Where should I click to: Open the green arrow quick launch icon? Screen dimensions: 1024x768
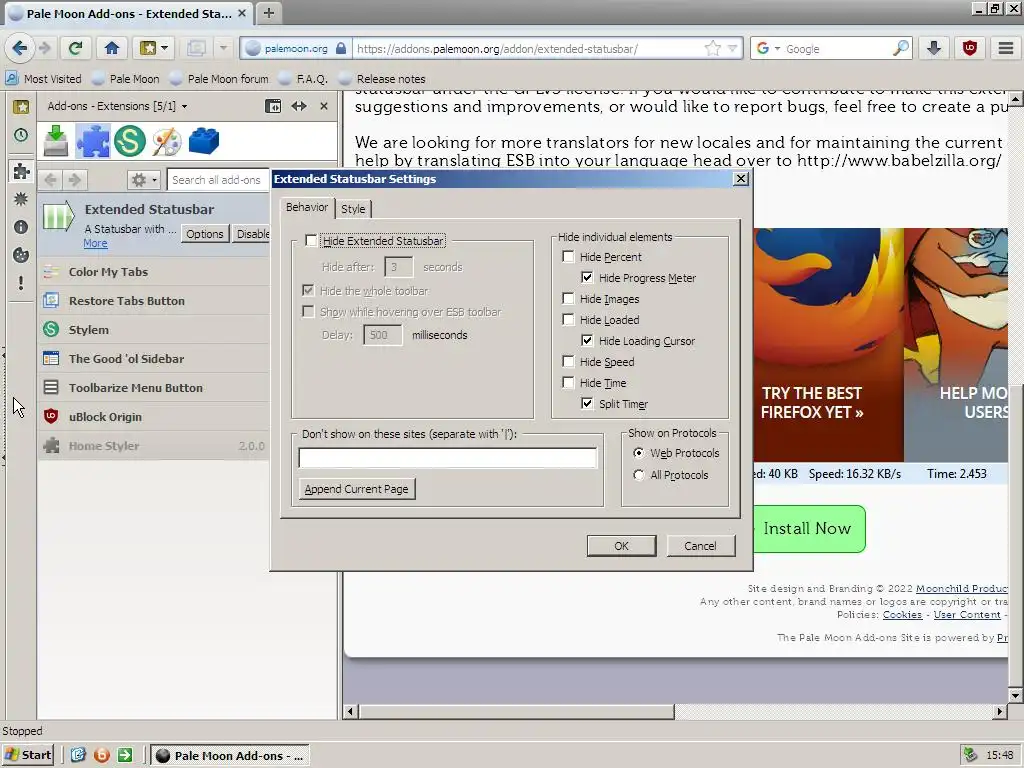125,755
